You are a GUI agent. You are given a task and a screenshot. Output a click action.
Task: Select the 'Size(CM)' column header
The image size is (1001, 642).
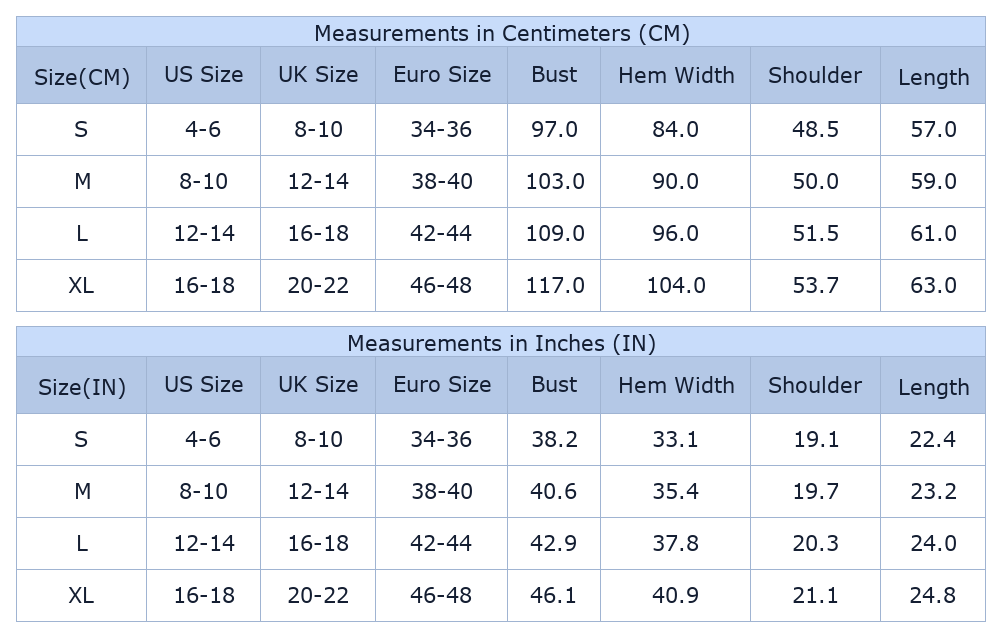coord(82,77)
